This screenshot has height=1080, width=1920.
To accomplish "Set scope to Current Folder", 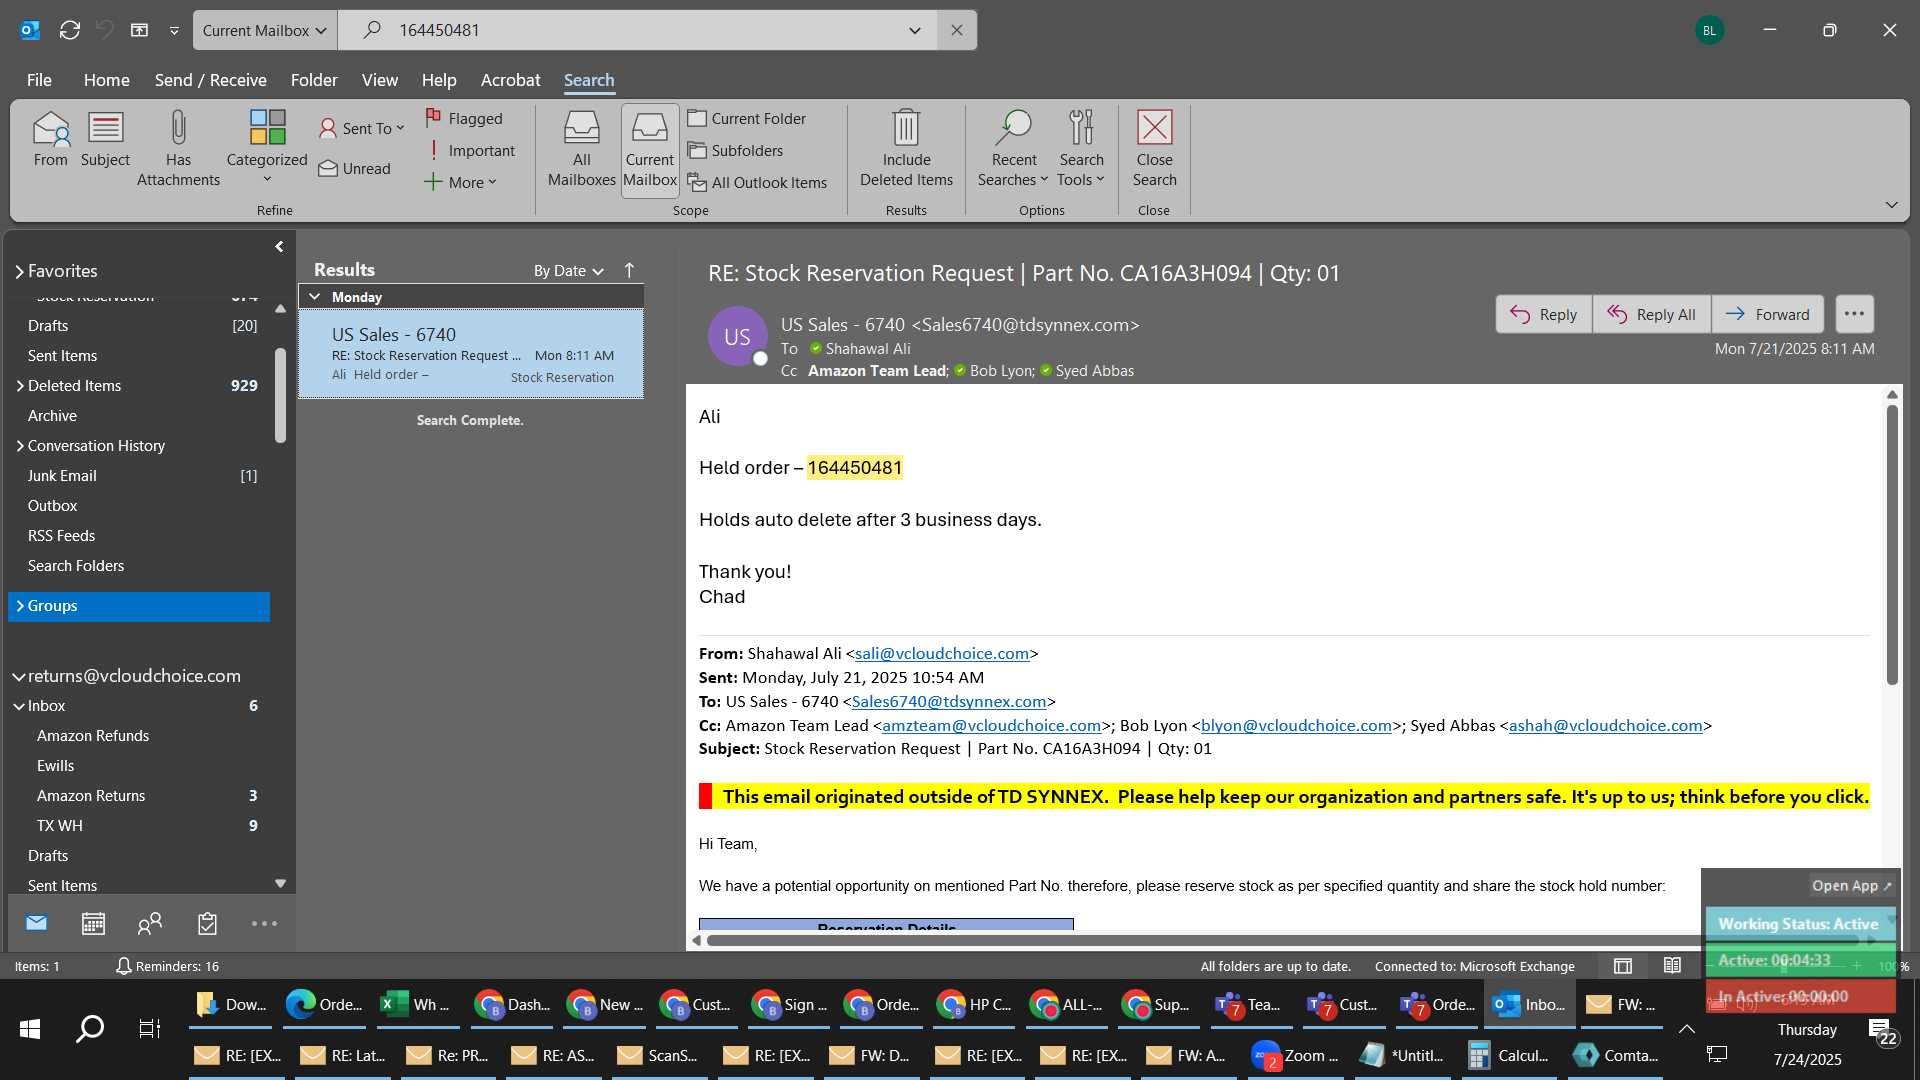I will pos(747,118).
